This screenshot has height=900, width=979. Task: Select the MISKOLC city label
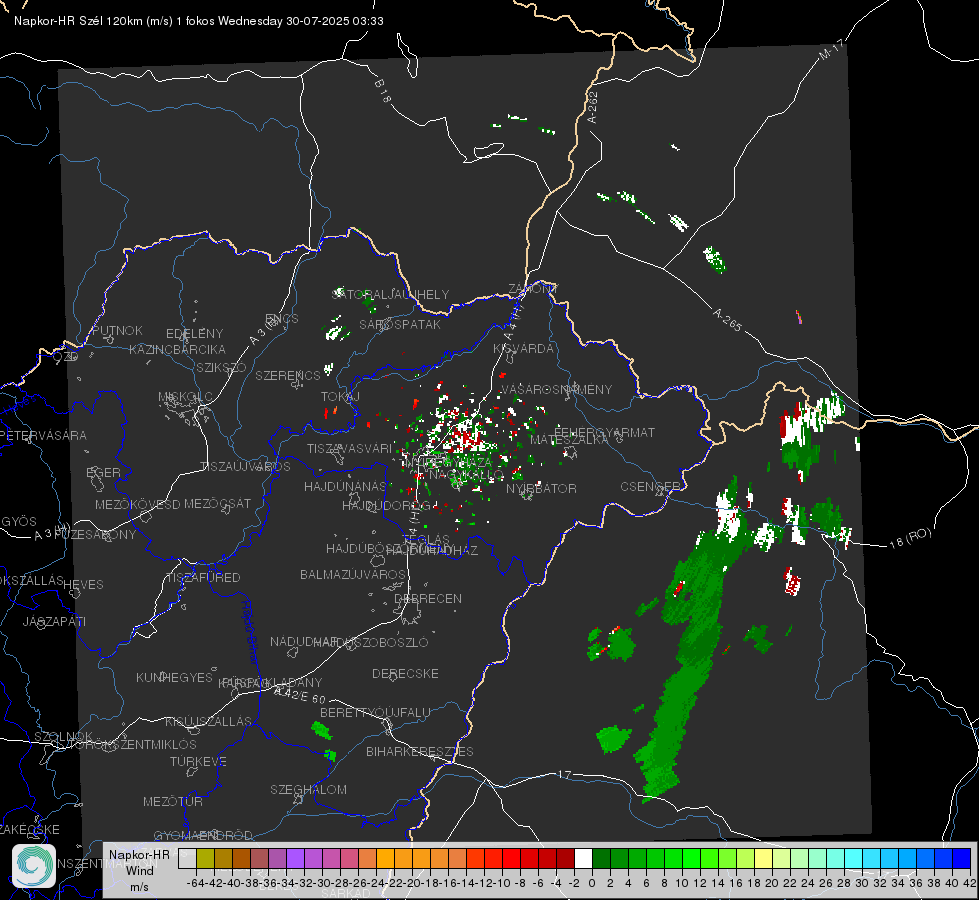coord(185,397)
